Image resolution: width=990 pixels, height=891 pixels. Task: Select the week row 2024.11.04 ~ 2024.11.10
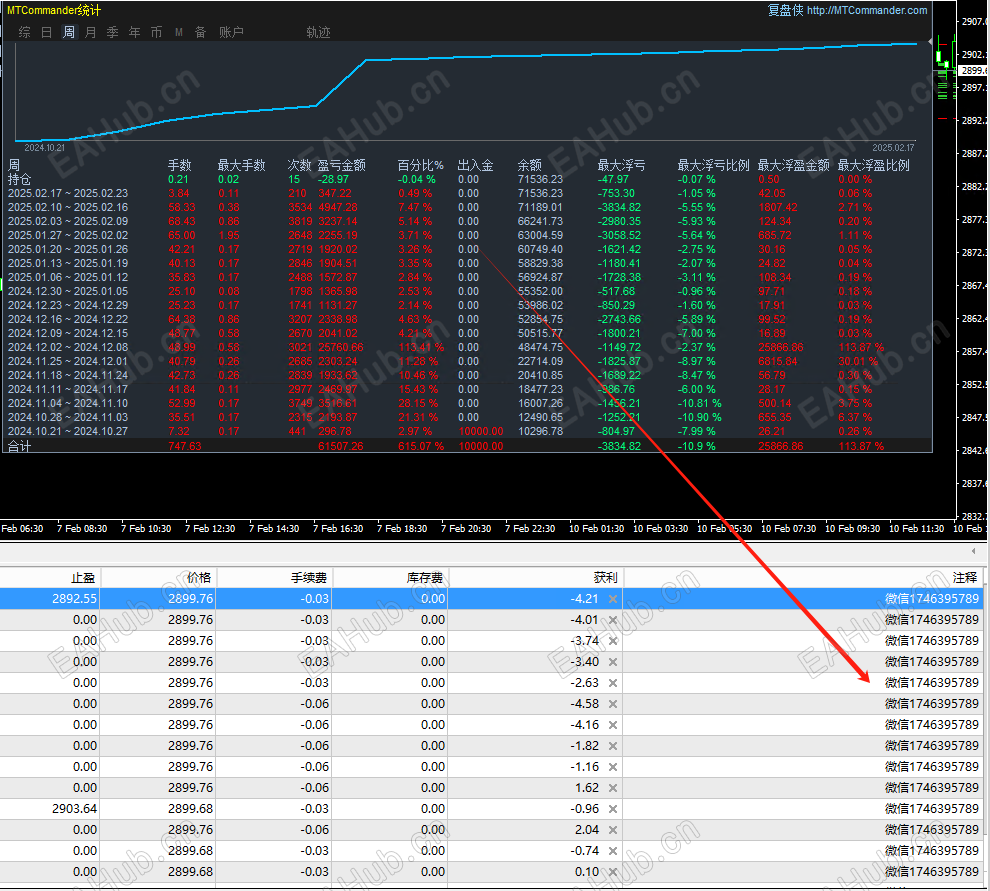click(467, 403)
